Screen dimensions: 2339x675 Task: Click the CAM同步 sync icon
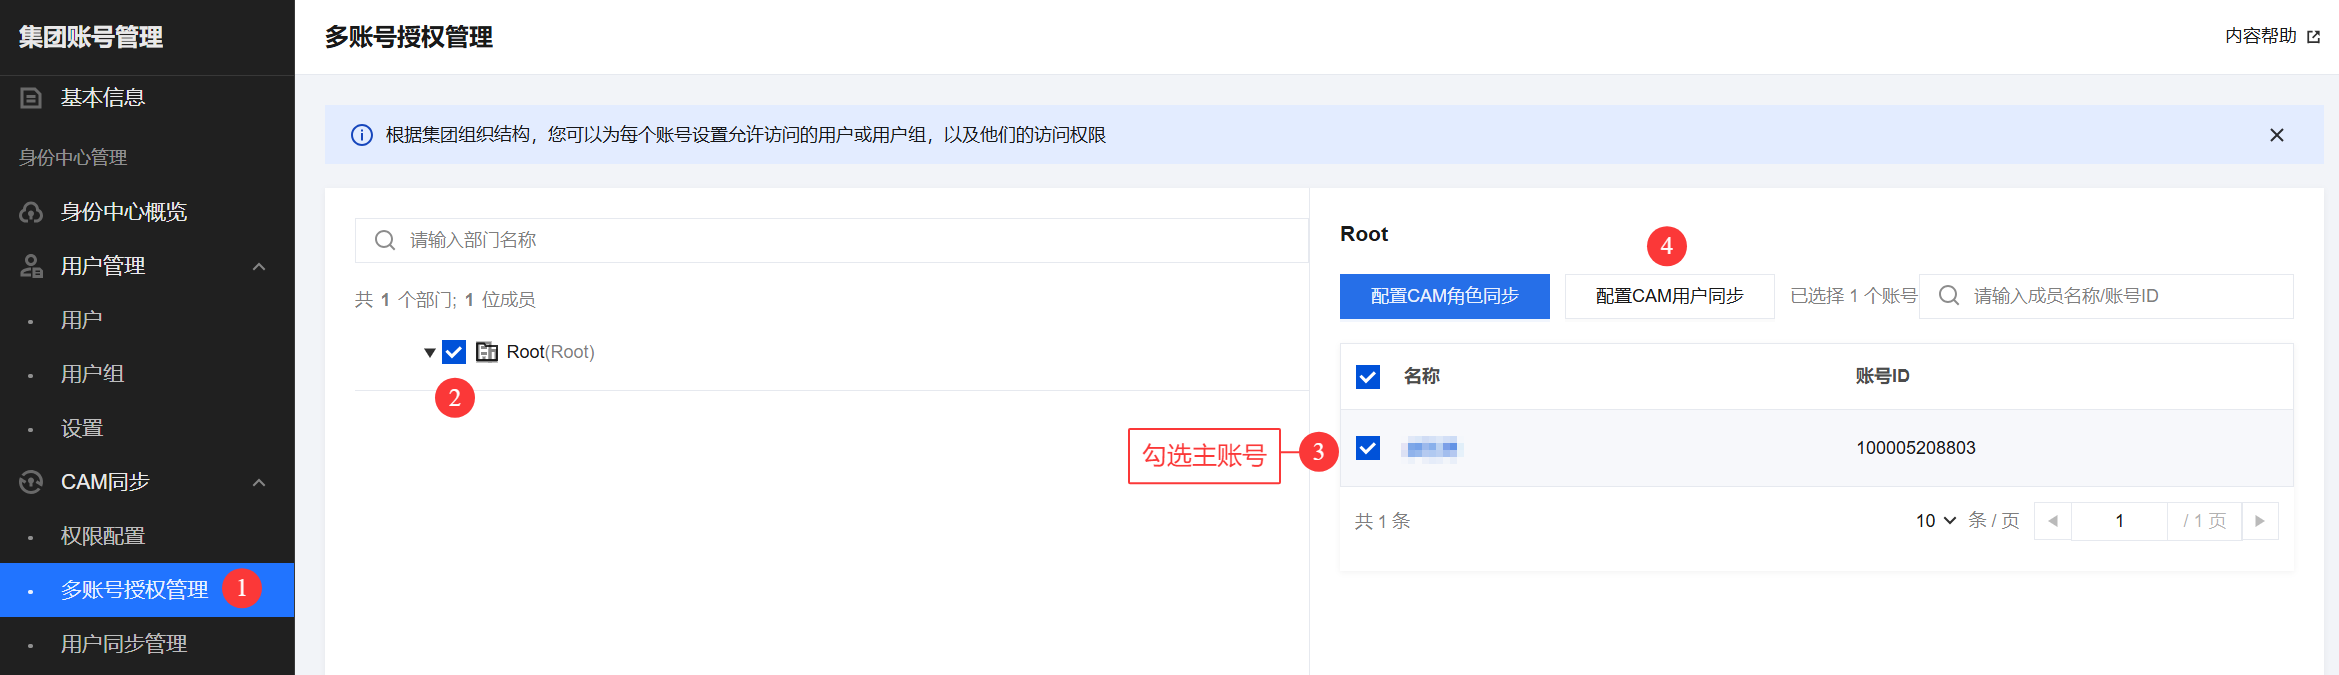tap(31, 482)
